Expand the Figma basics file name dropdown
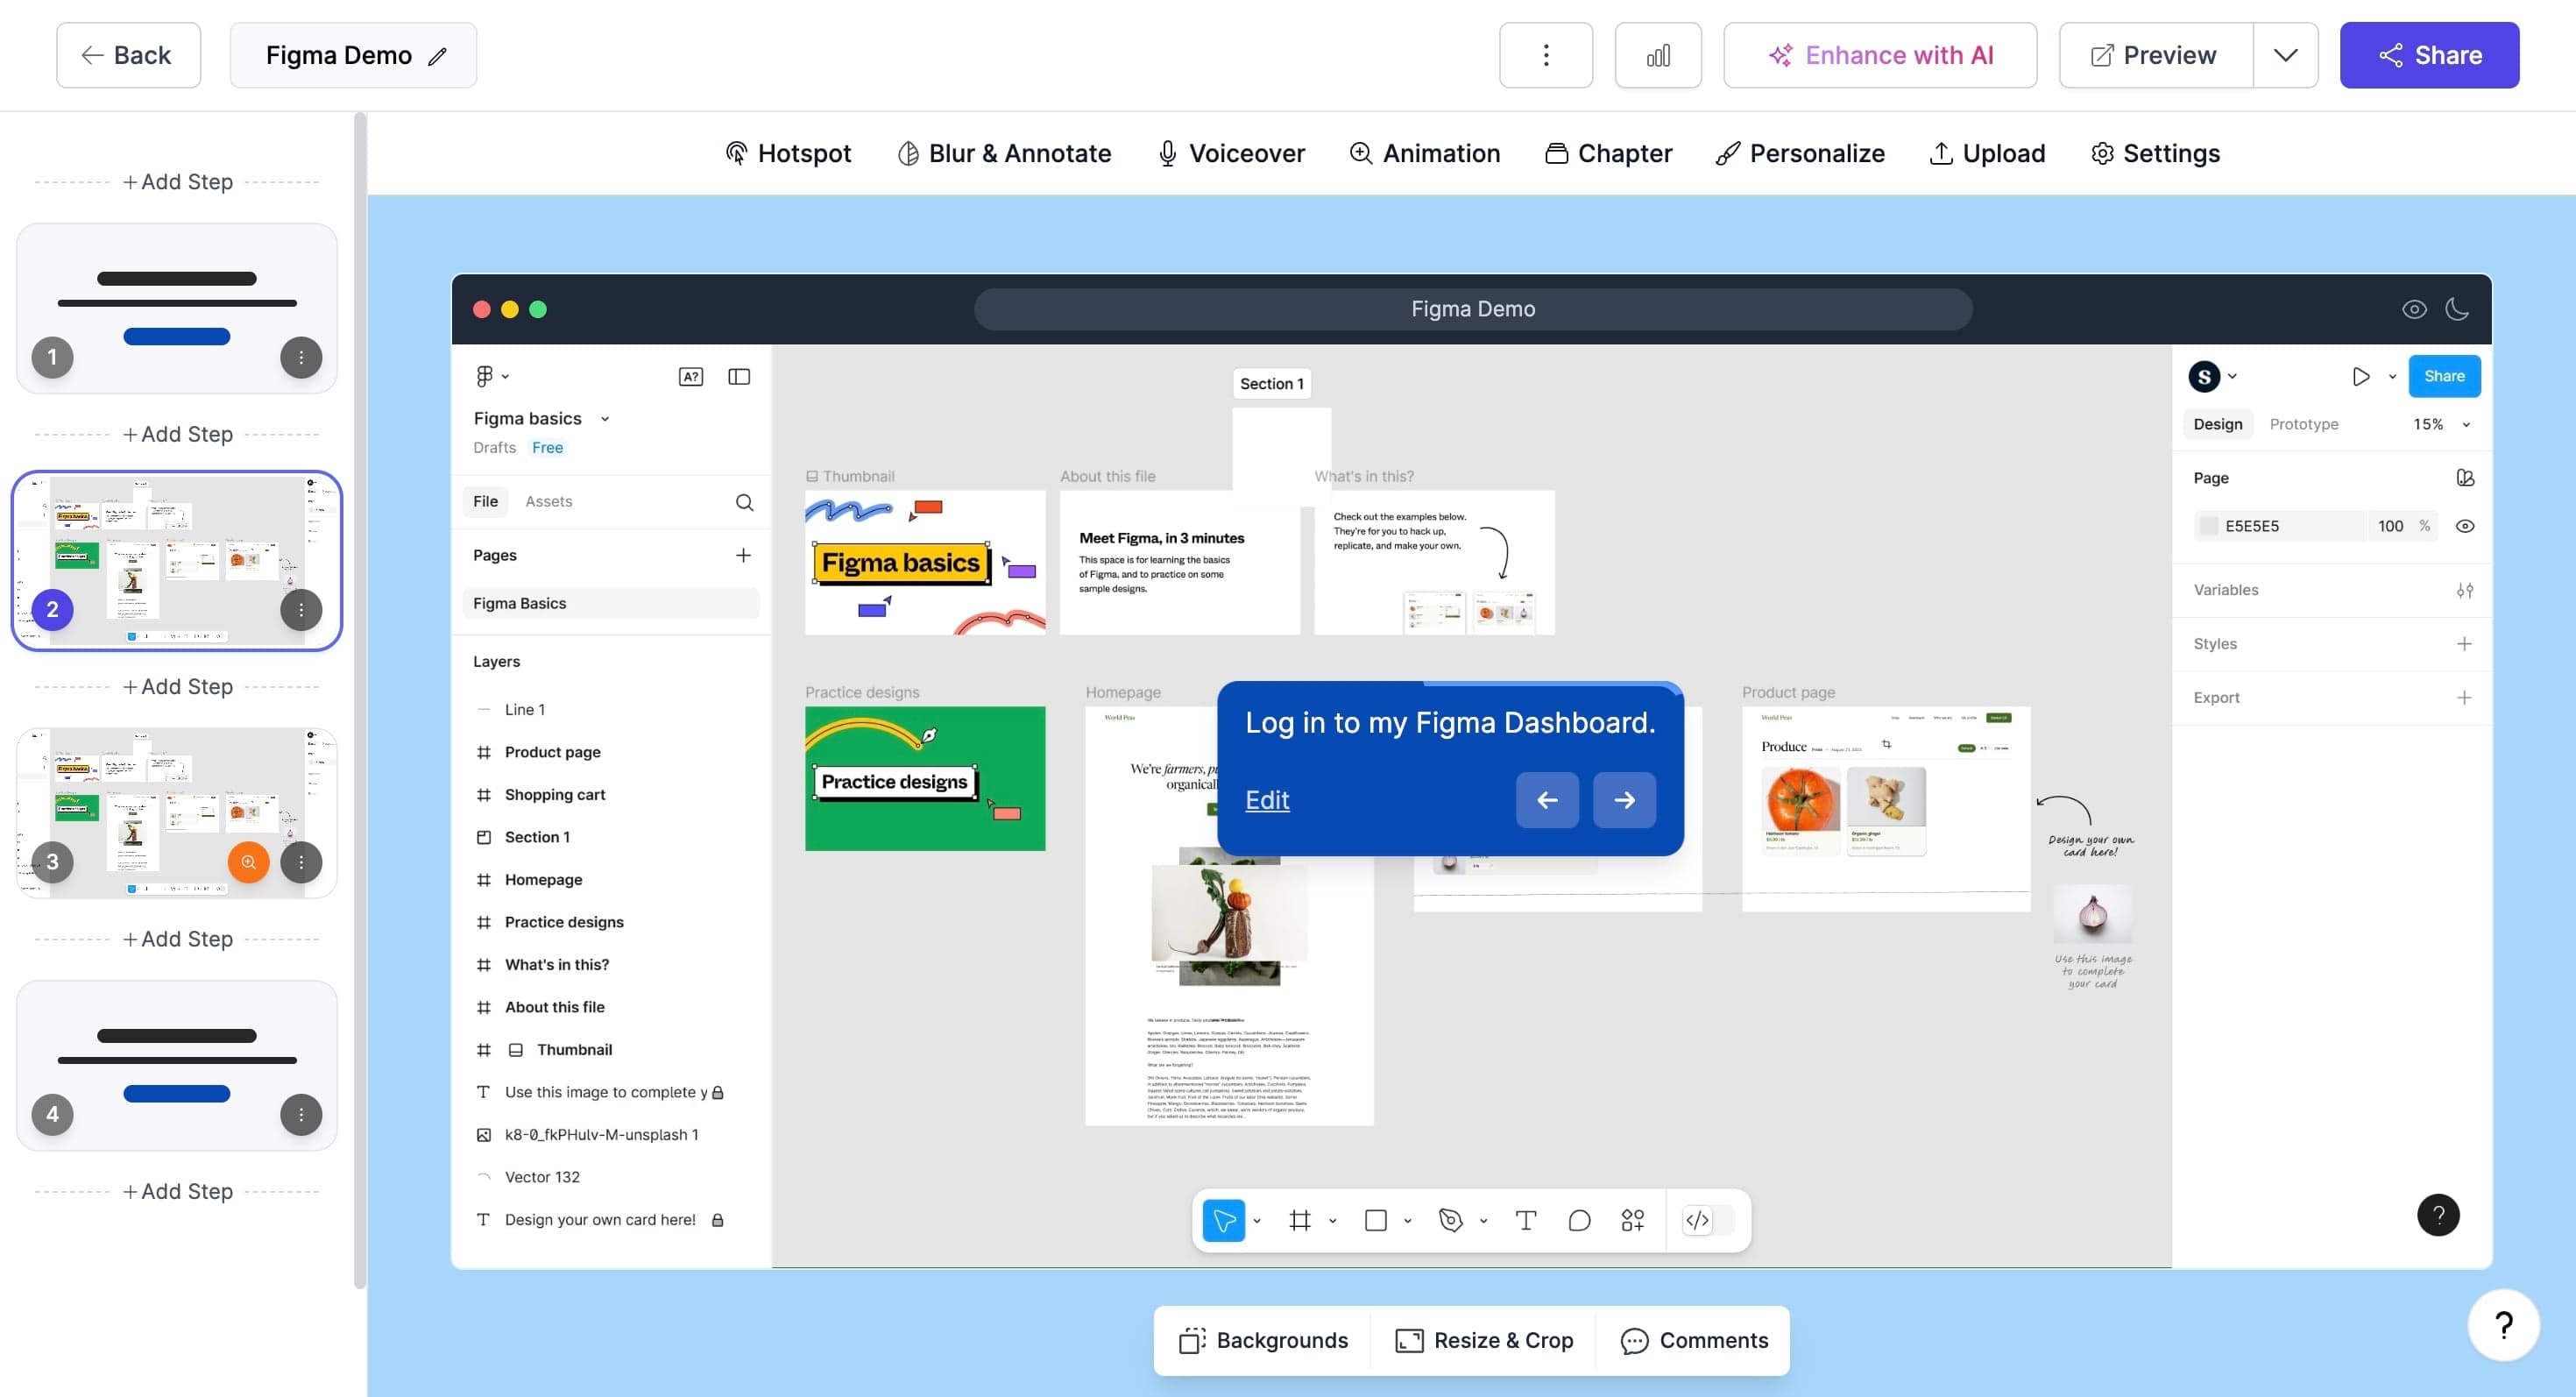 (x=604, y=419)
